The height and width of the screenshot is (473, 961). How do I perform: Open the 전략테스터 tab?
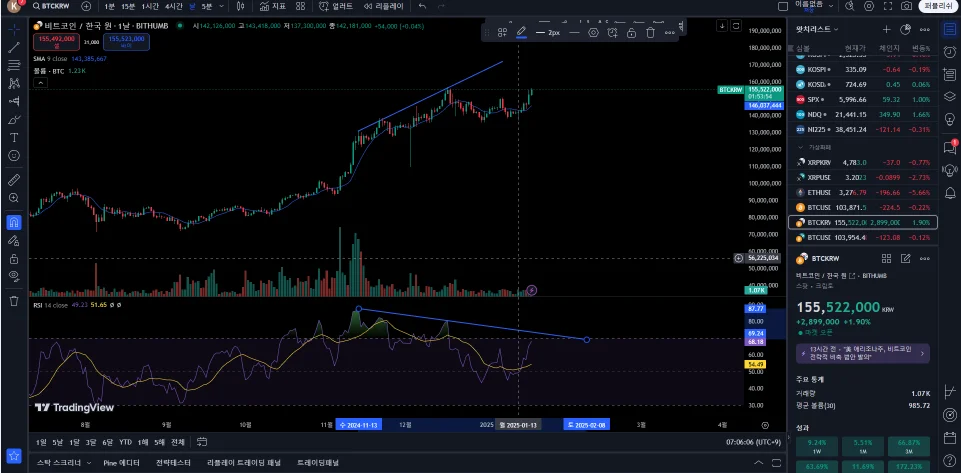click(x=173, y=463)
